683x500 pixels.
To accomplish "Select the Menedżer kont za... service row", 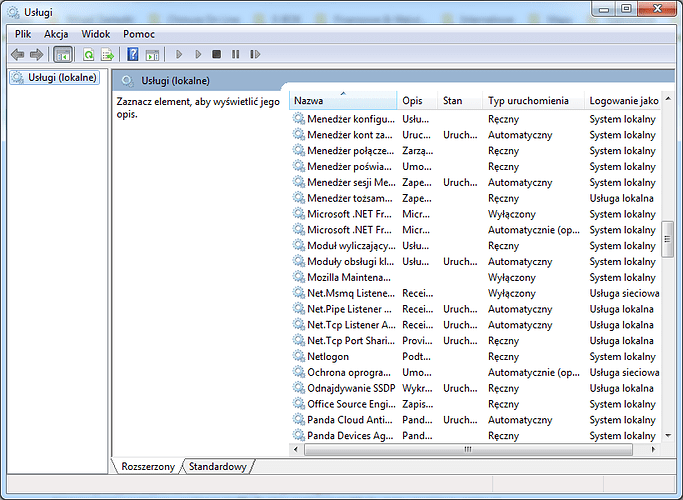I will [x=475, y=135].
